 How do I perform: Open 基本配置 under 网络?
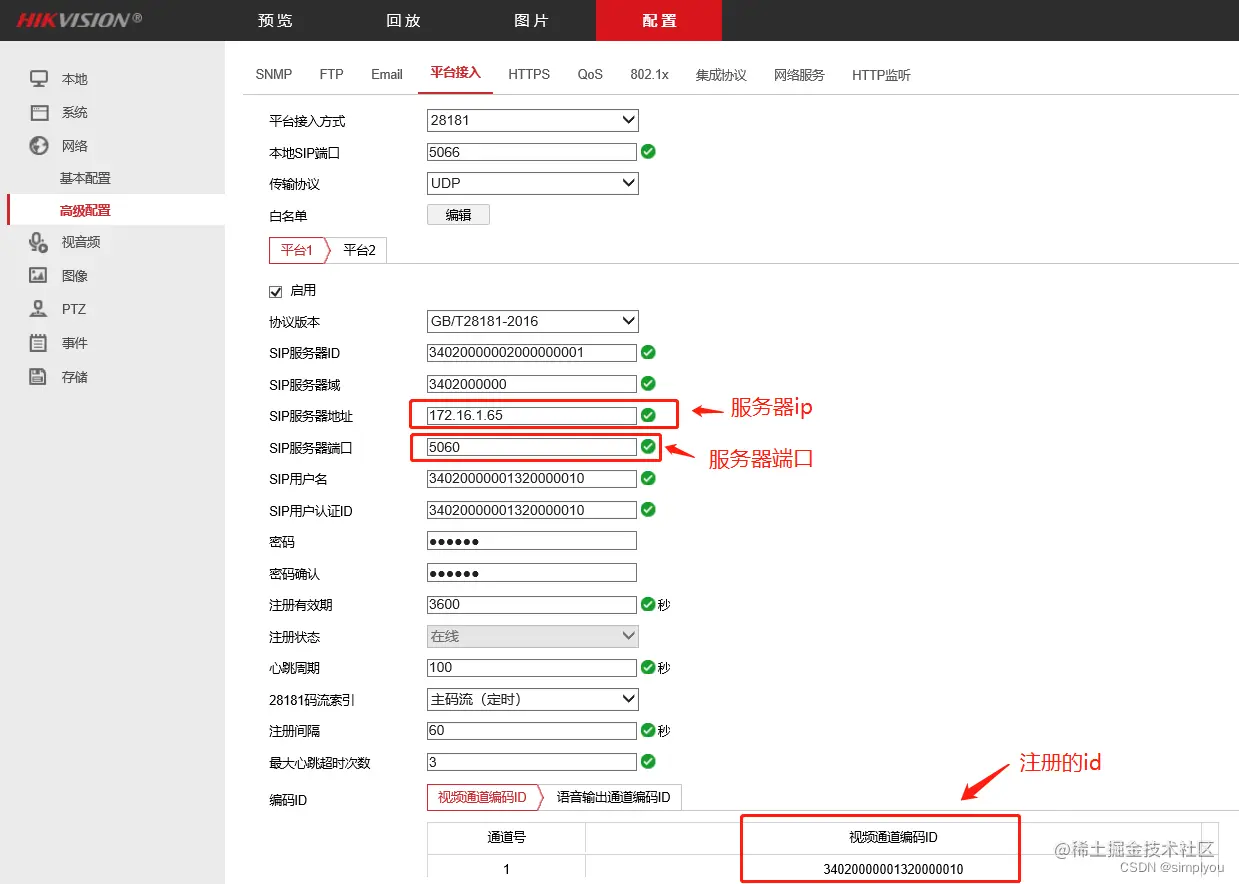(85, 178)
